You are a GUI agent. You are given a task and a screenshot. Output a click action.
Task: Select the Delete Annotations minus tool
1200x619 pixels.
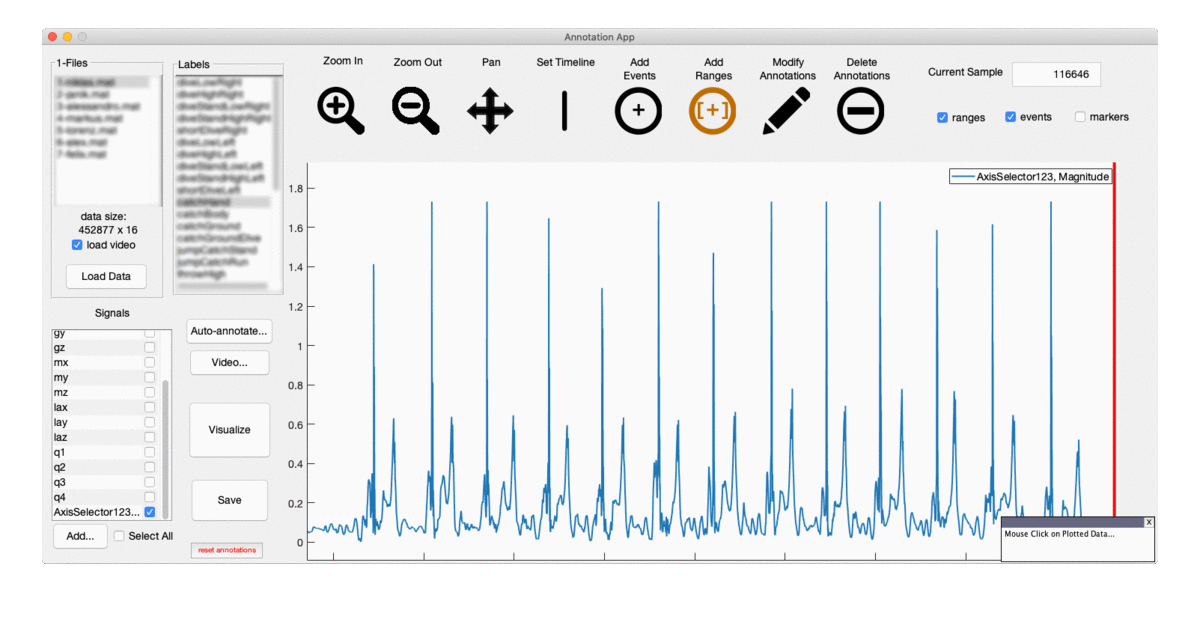860,111
